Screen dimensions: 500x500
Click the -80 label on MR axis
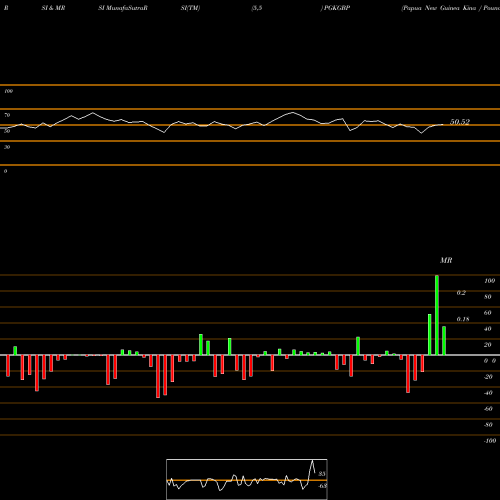(488, 425)
